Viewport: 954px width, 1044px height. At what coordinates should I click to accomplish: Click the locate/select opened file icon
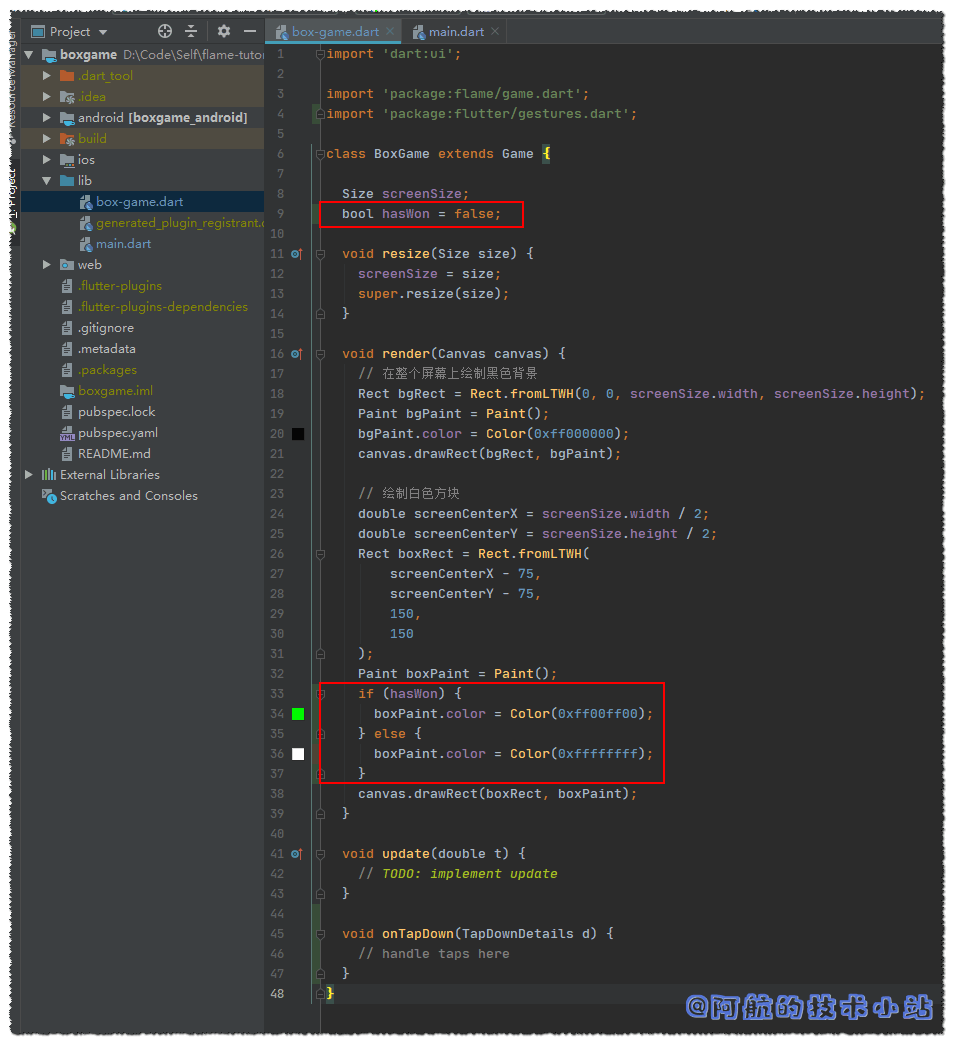[x=165, y=32]
